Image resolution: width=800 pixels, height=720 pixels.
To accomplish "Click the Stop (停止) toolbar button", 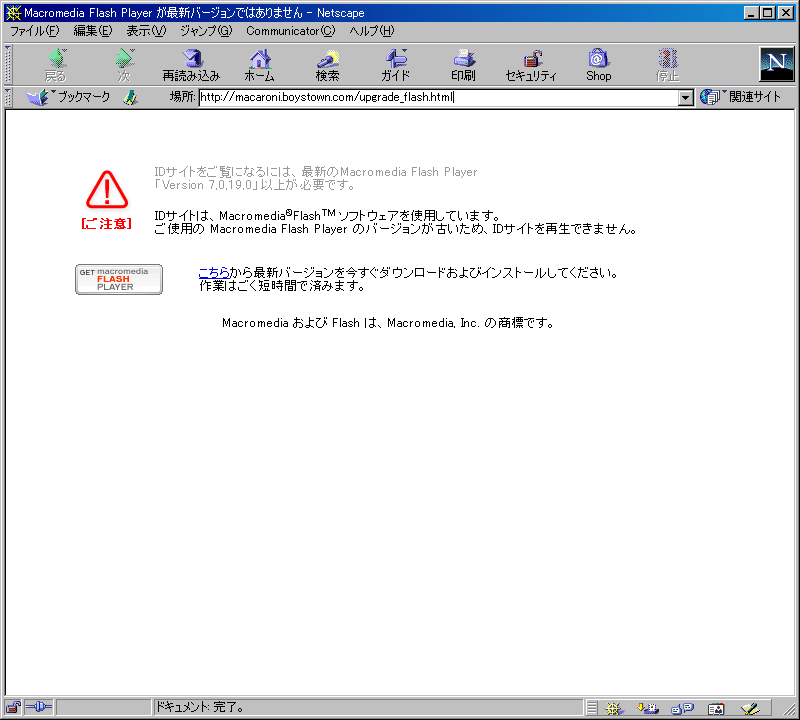I will pos(667,65).
